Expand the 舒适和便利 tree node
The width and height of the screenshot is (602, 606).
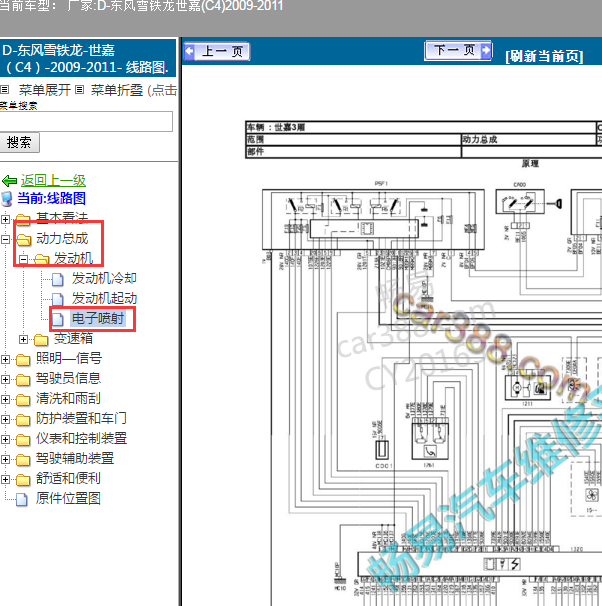pyautogui.click(x=5, y=480)
